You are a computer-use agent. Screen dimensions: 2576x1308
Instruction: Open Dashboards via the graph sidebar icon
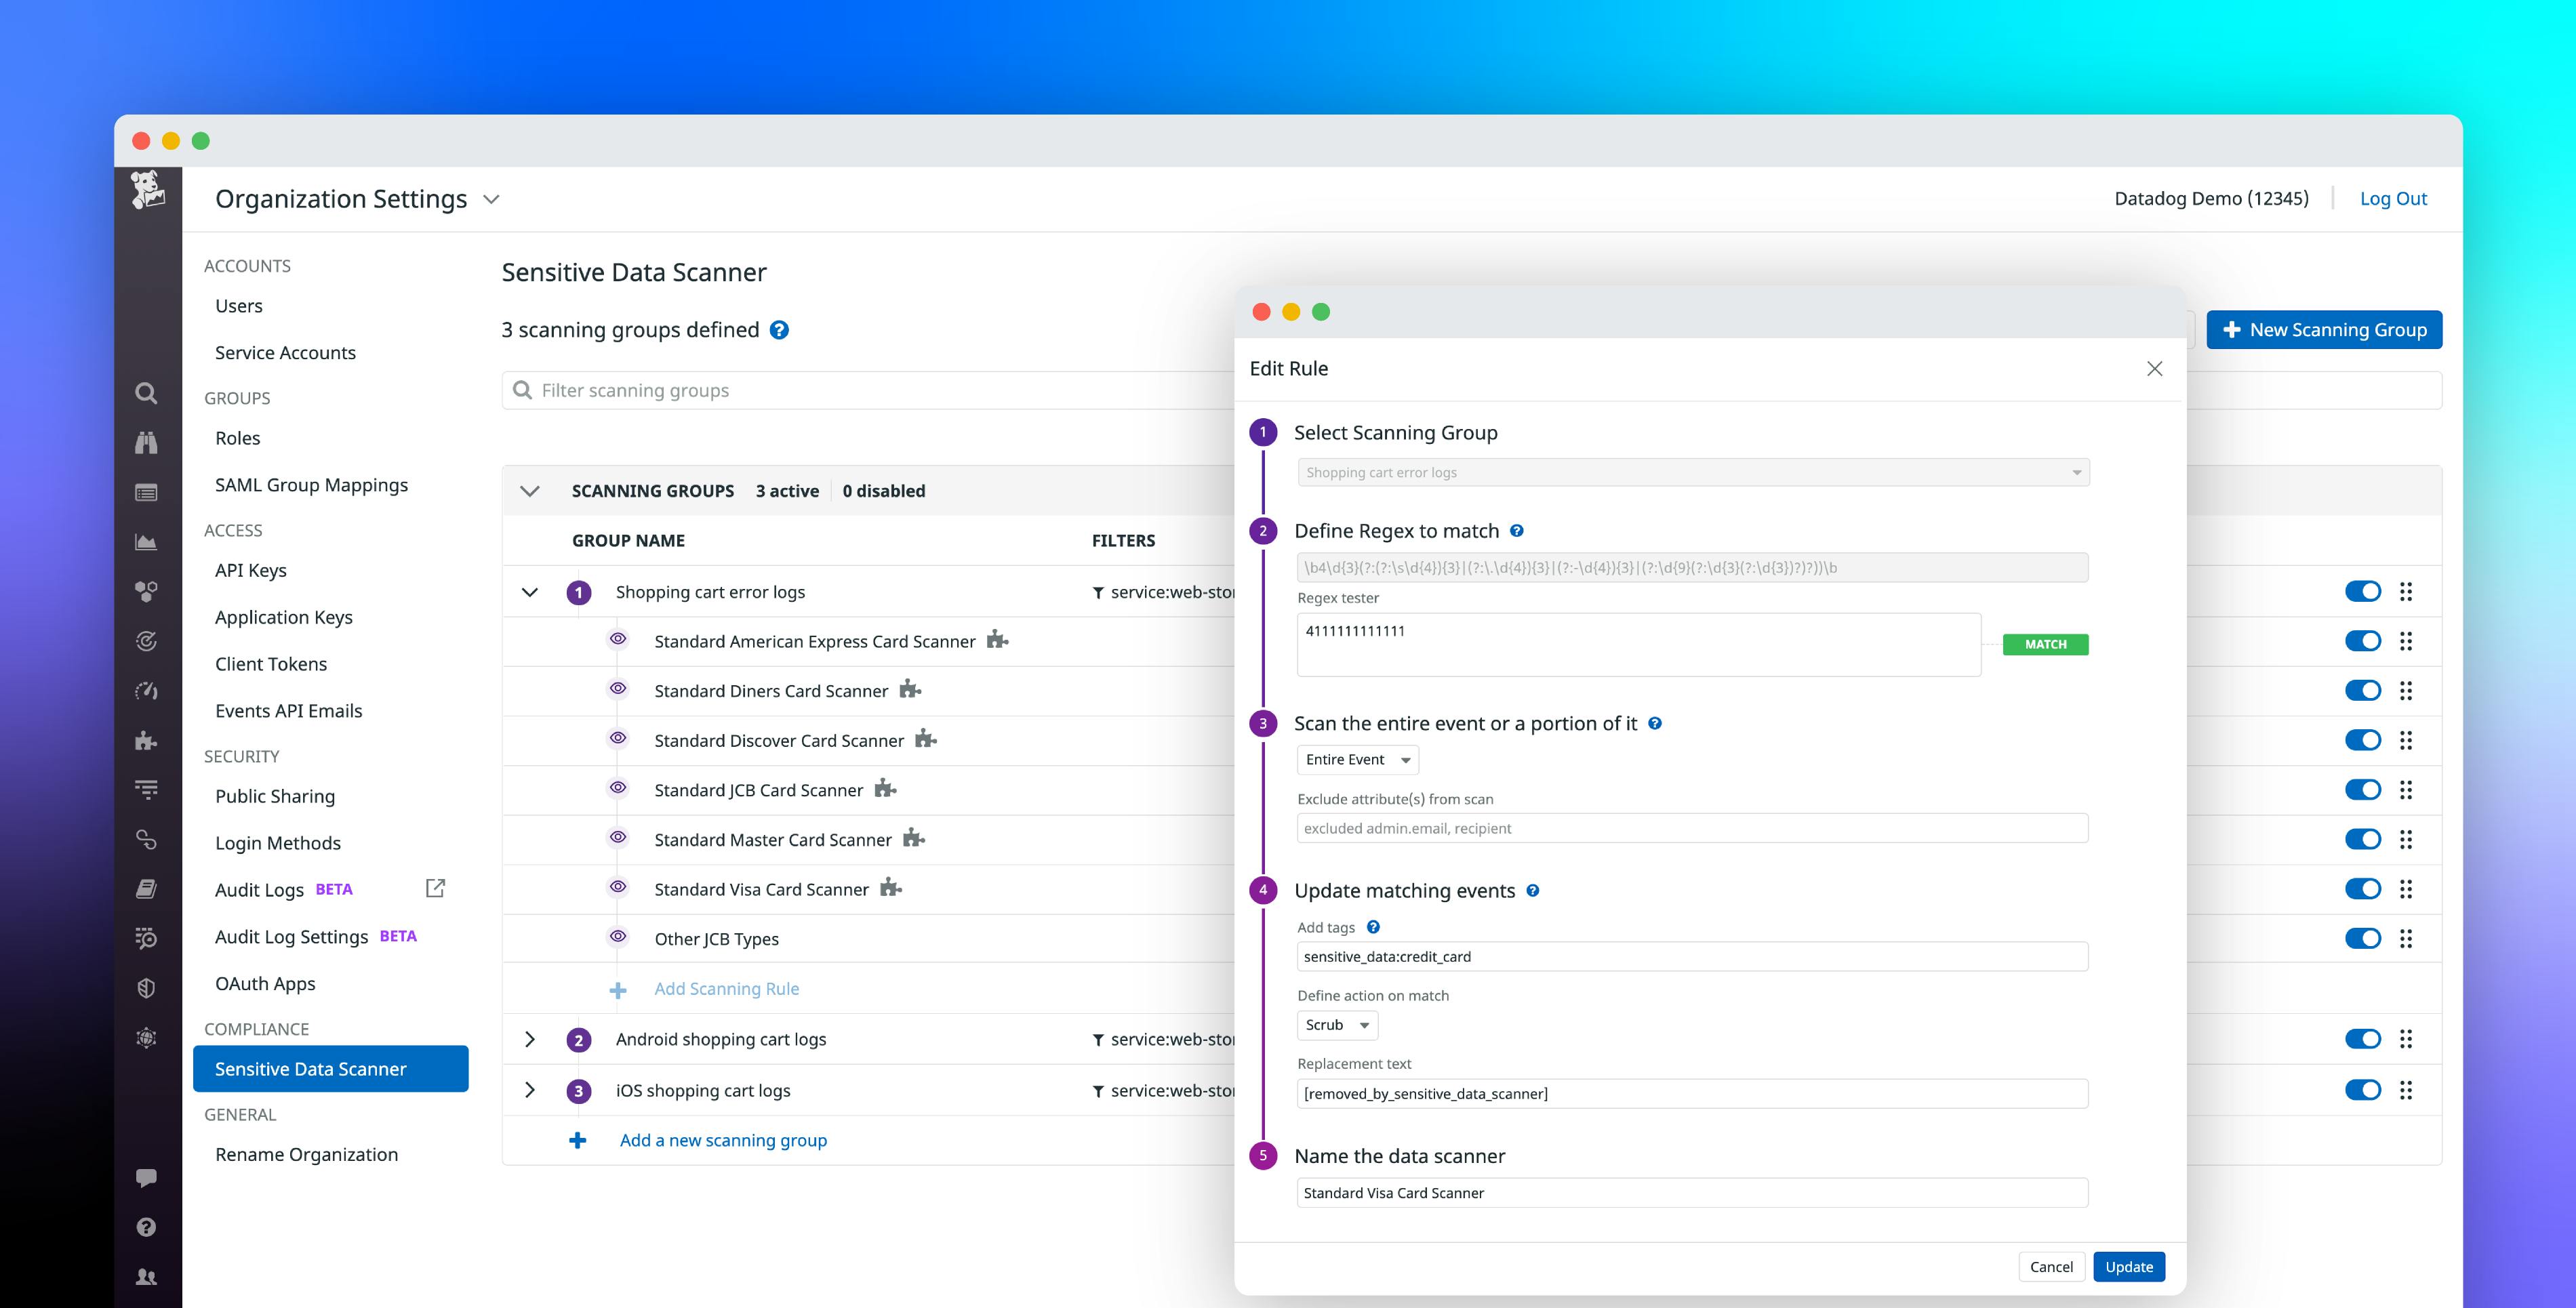point(146,542)
